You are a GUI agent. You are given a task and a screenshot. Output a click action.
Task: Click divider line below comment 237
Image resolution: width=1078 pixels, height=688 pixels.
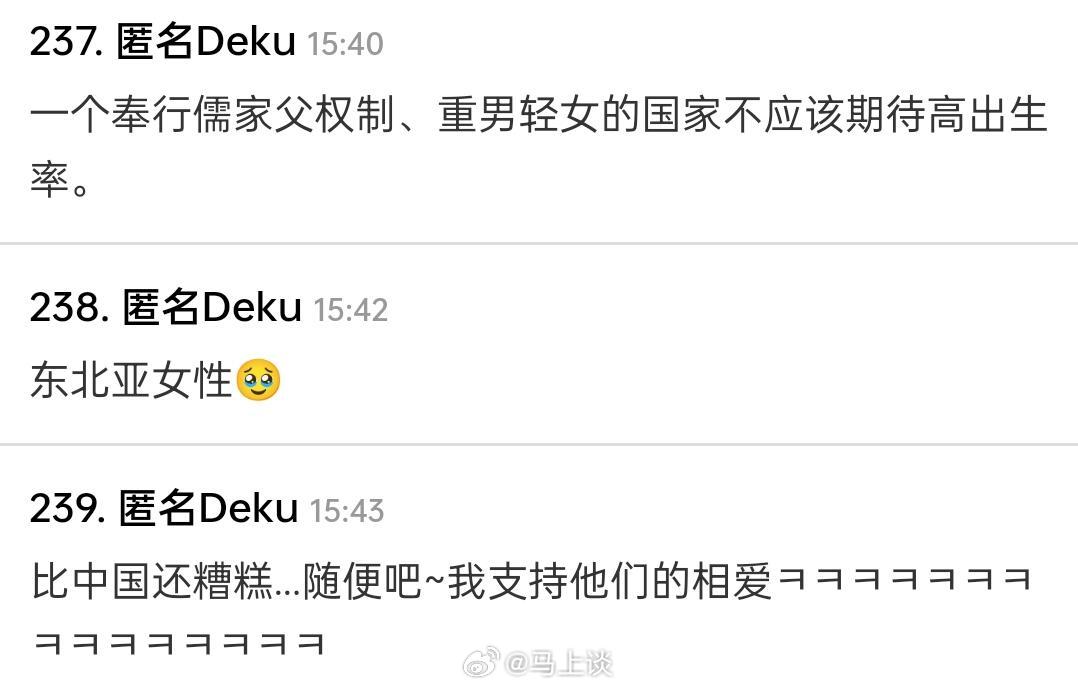pos(539,243)
